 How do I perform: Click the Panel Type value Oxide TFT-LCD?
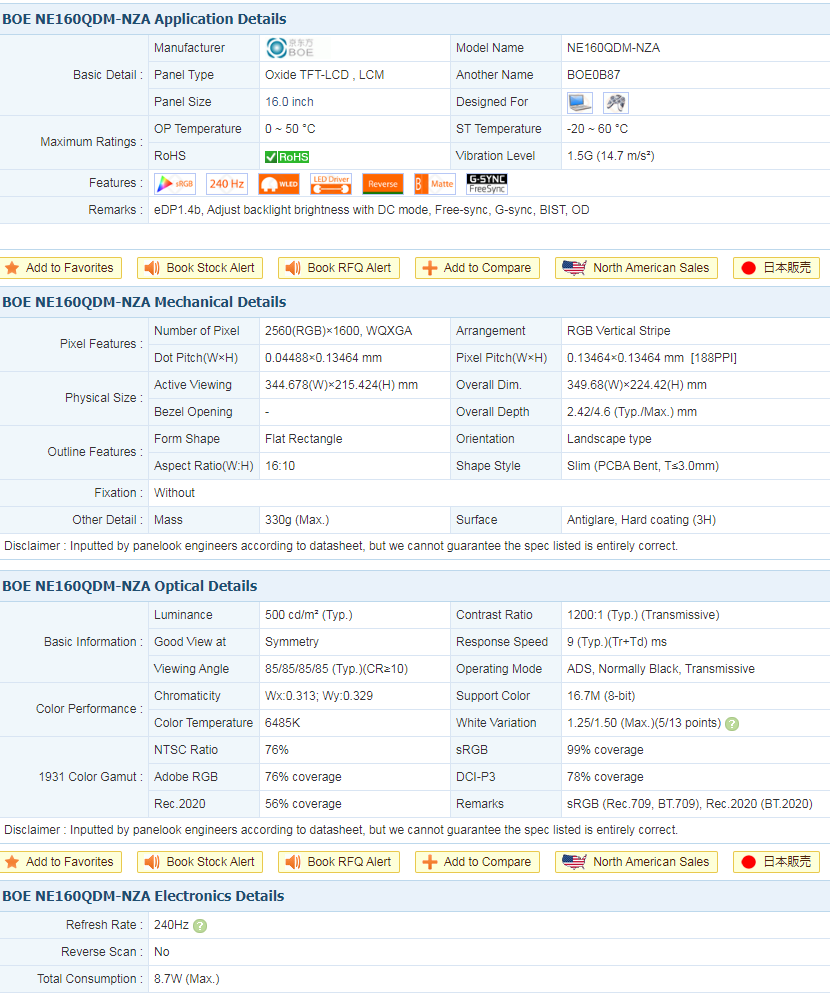(x=324, y=75)
